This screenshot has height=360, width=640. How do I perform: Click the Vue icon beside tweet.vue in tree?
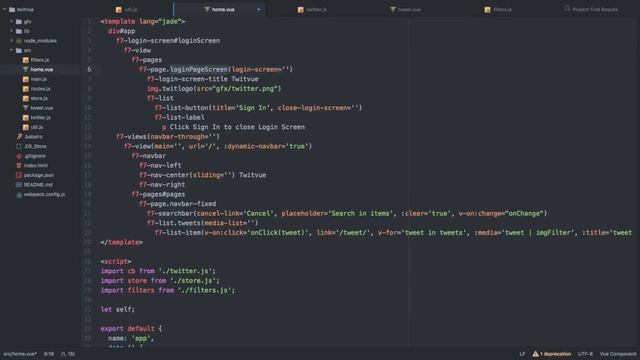pos(26,108)
